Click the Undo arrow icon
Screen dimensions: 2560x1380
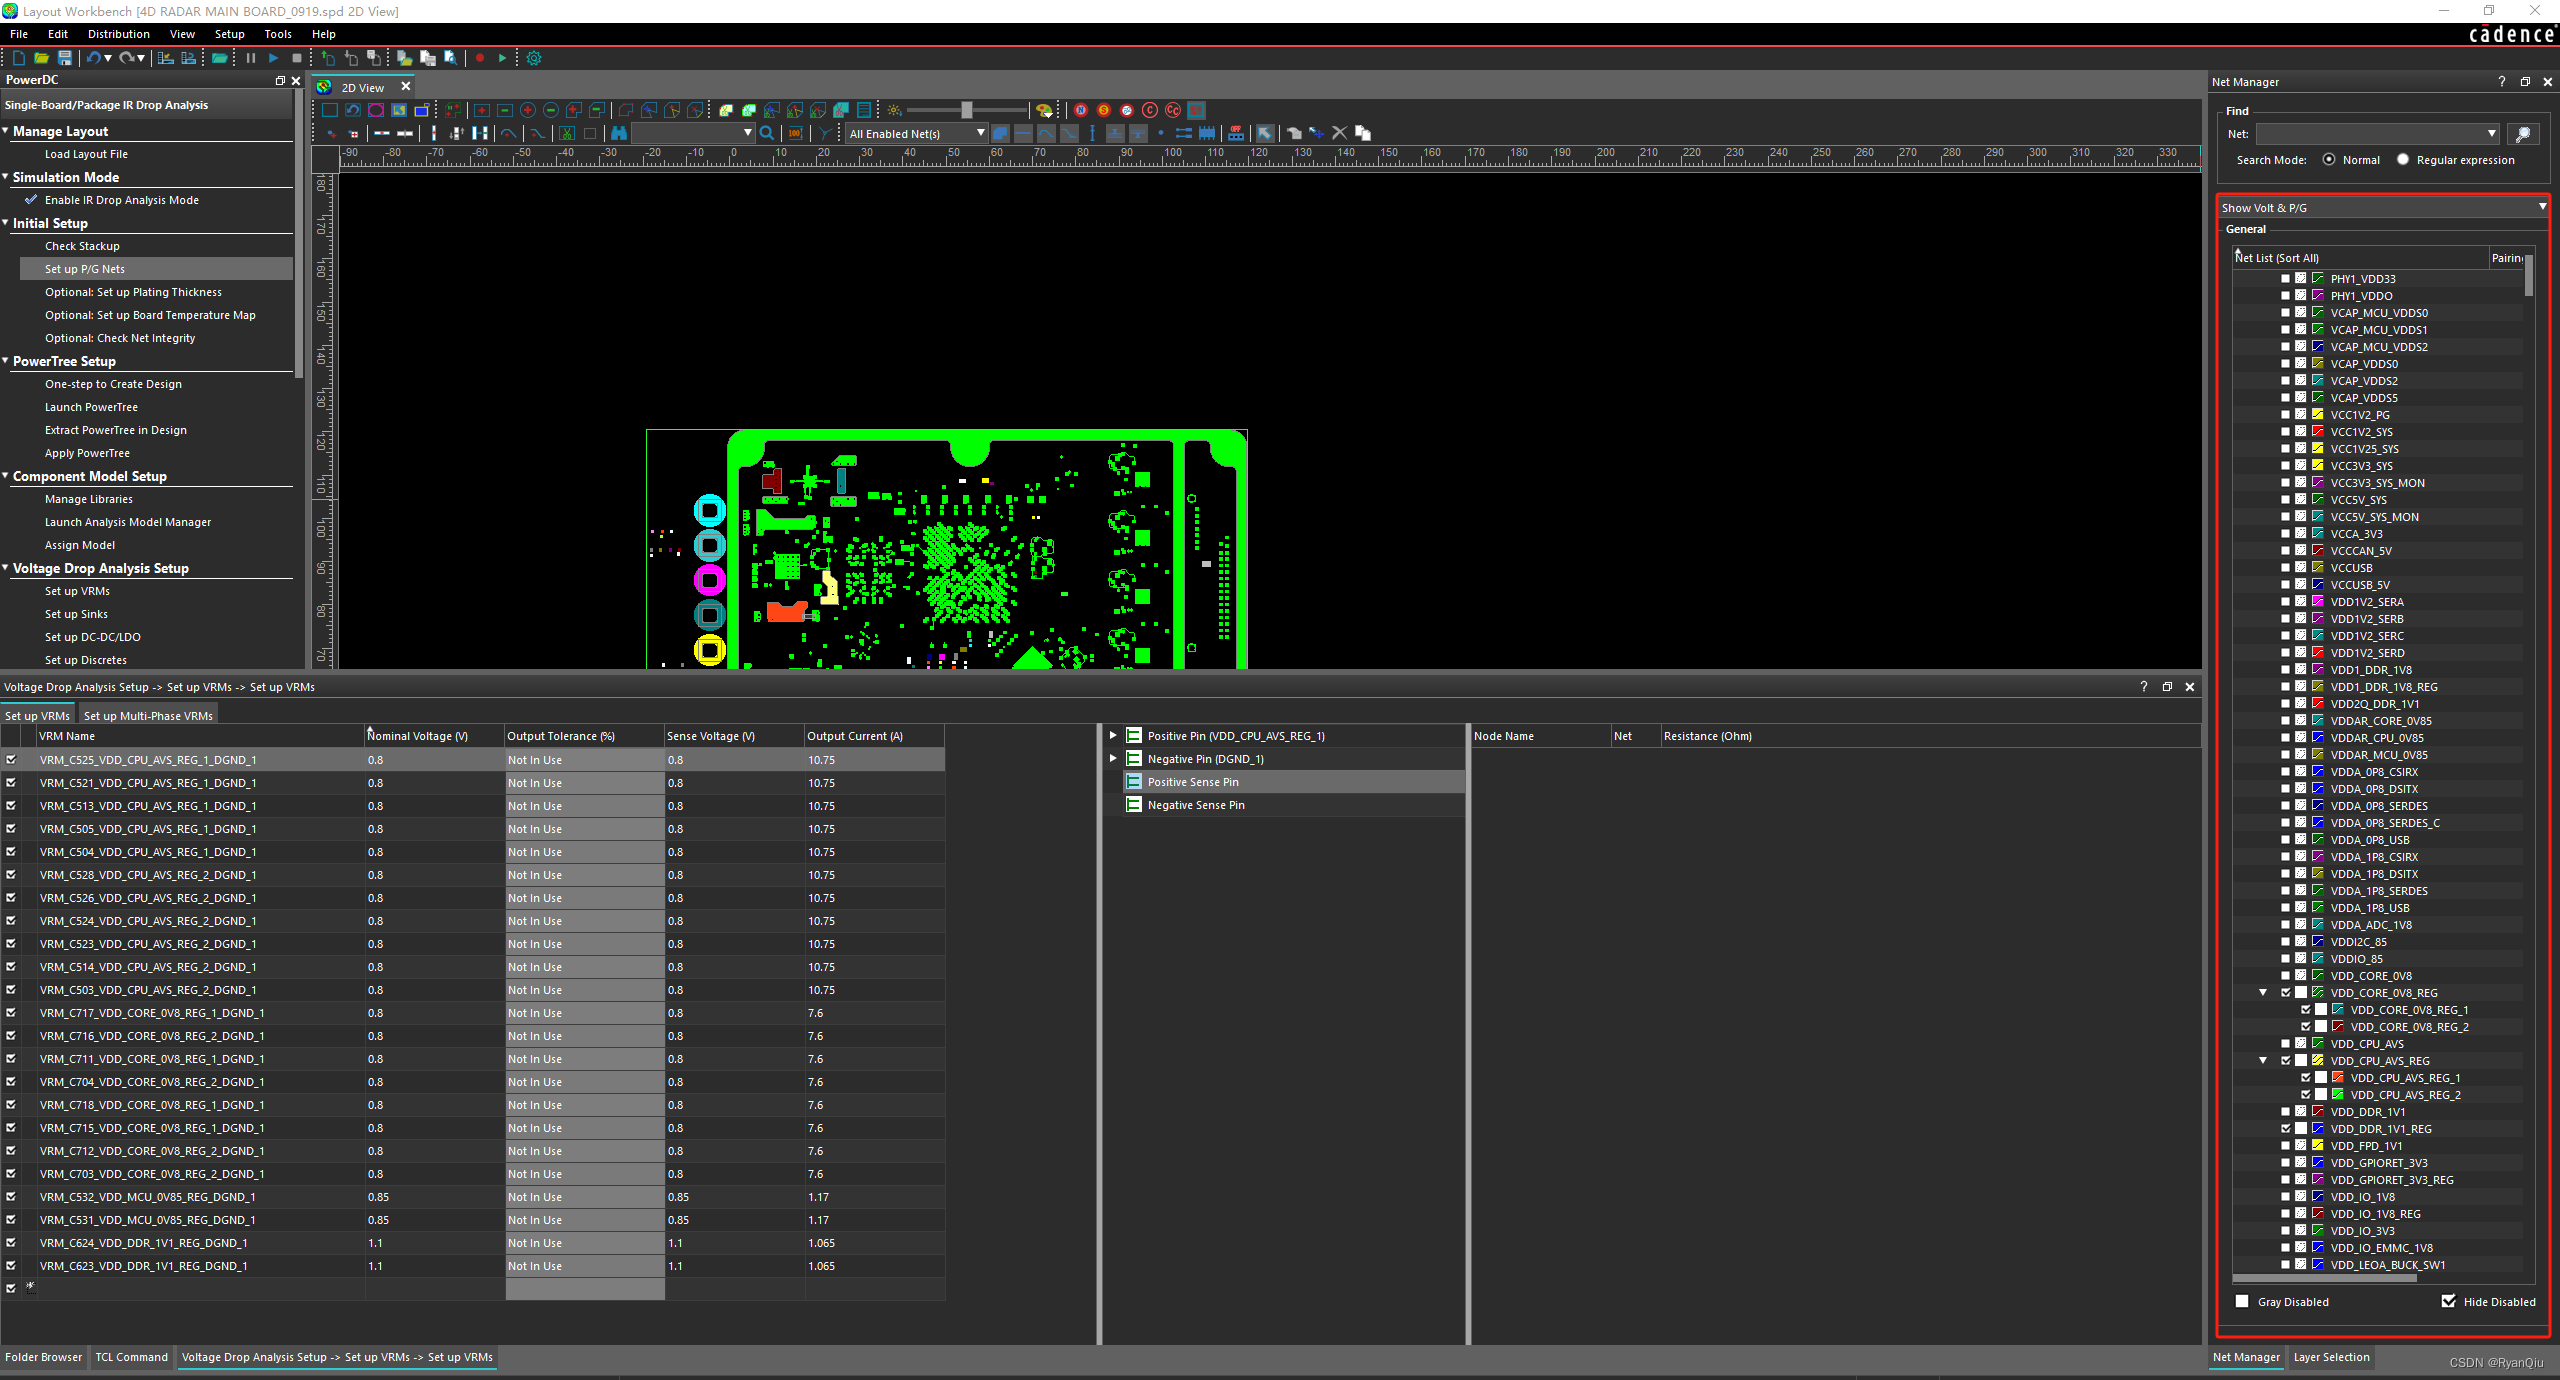93,58
